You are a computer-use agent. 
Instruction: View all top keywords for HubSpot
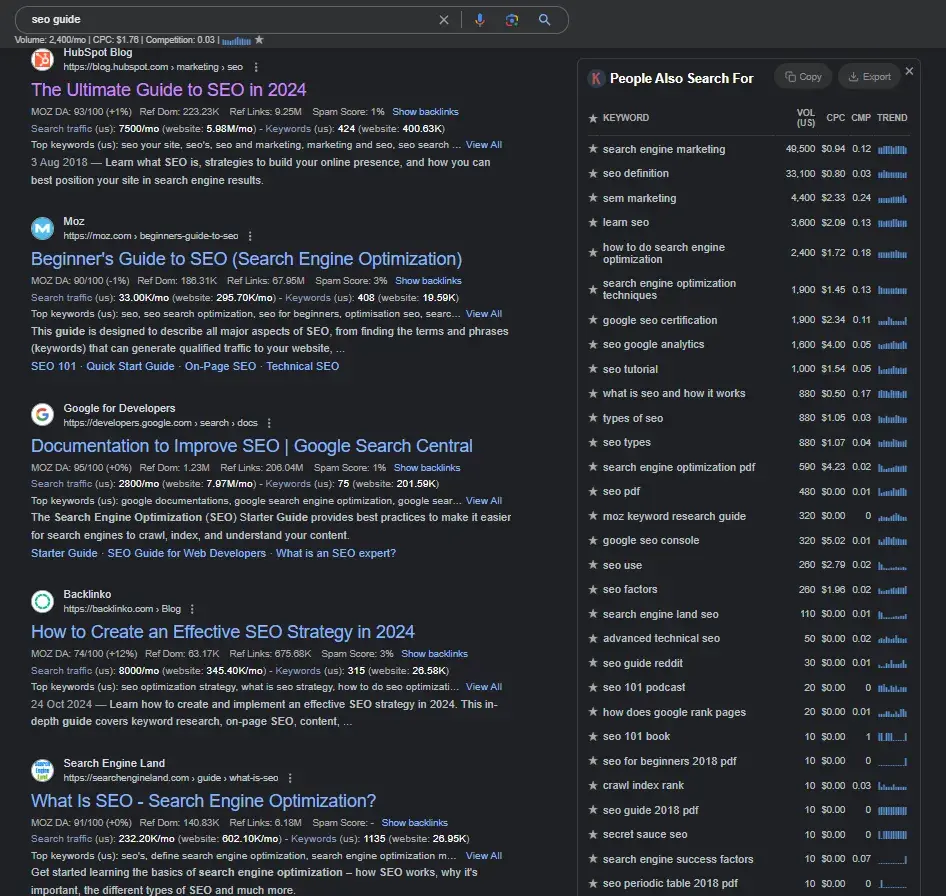[x=484, y=145]
